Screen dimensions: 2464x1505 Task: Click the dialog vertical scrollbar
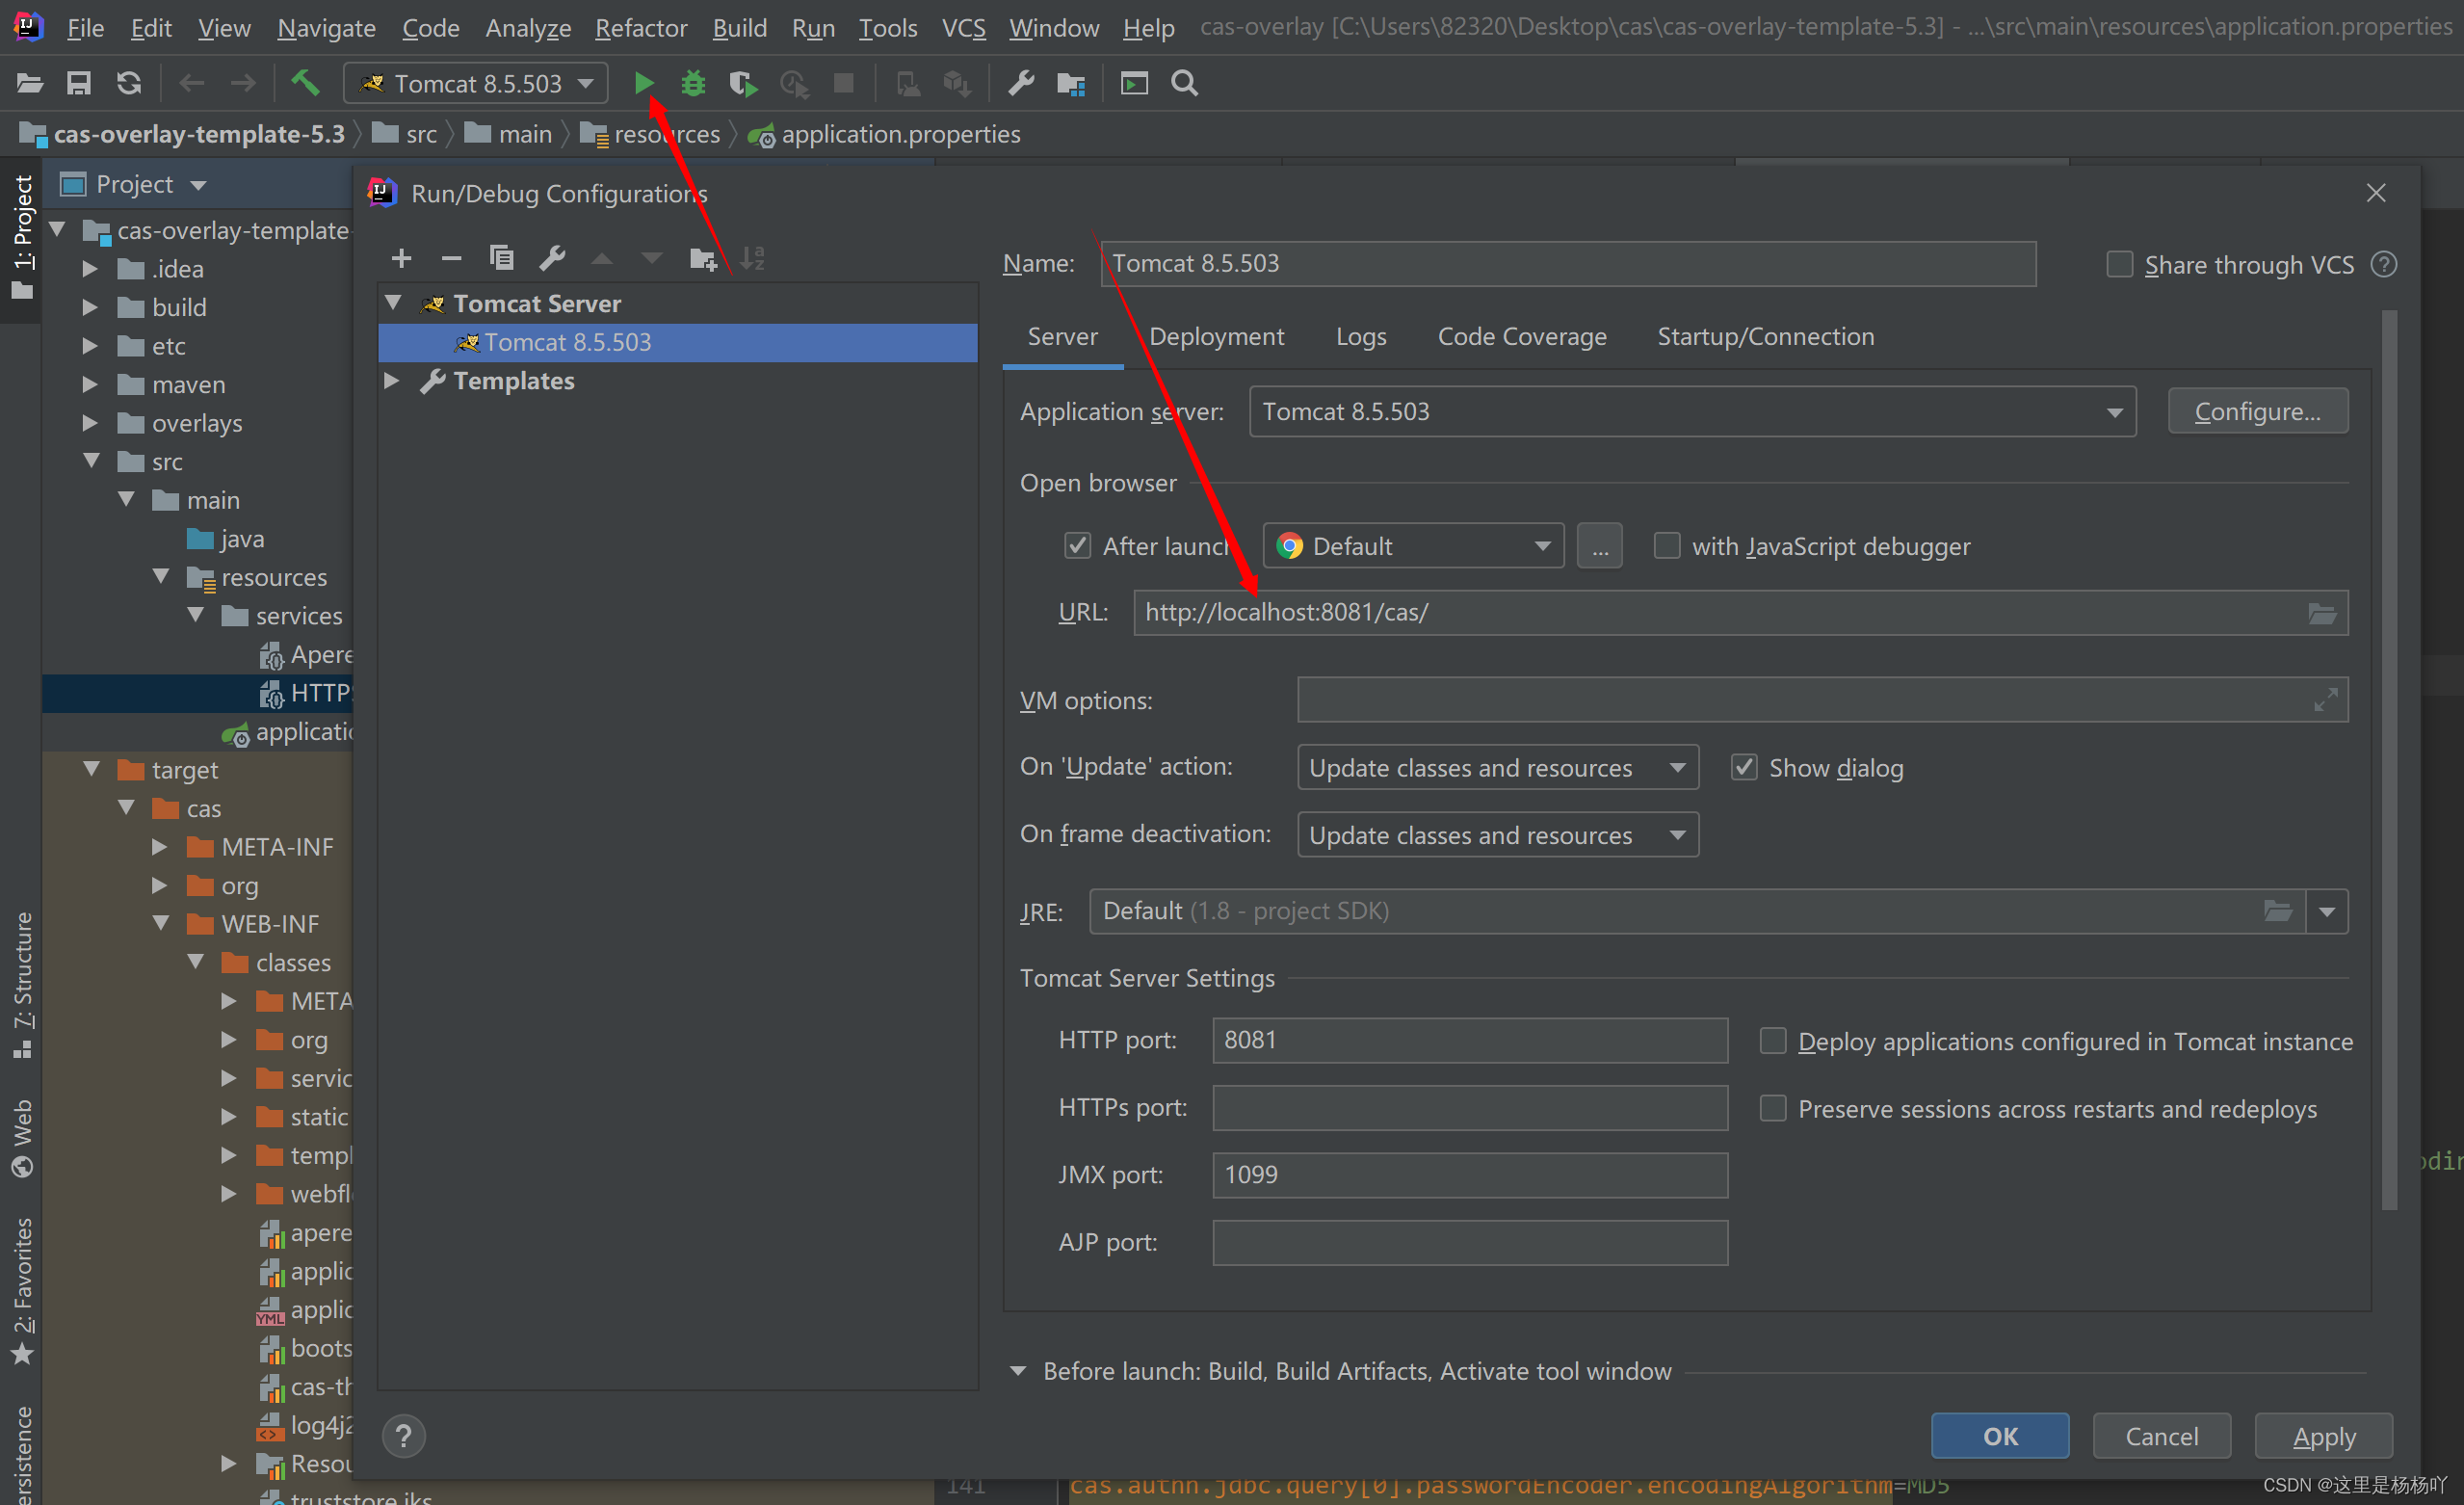[2389, 760]
